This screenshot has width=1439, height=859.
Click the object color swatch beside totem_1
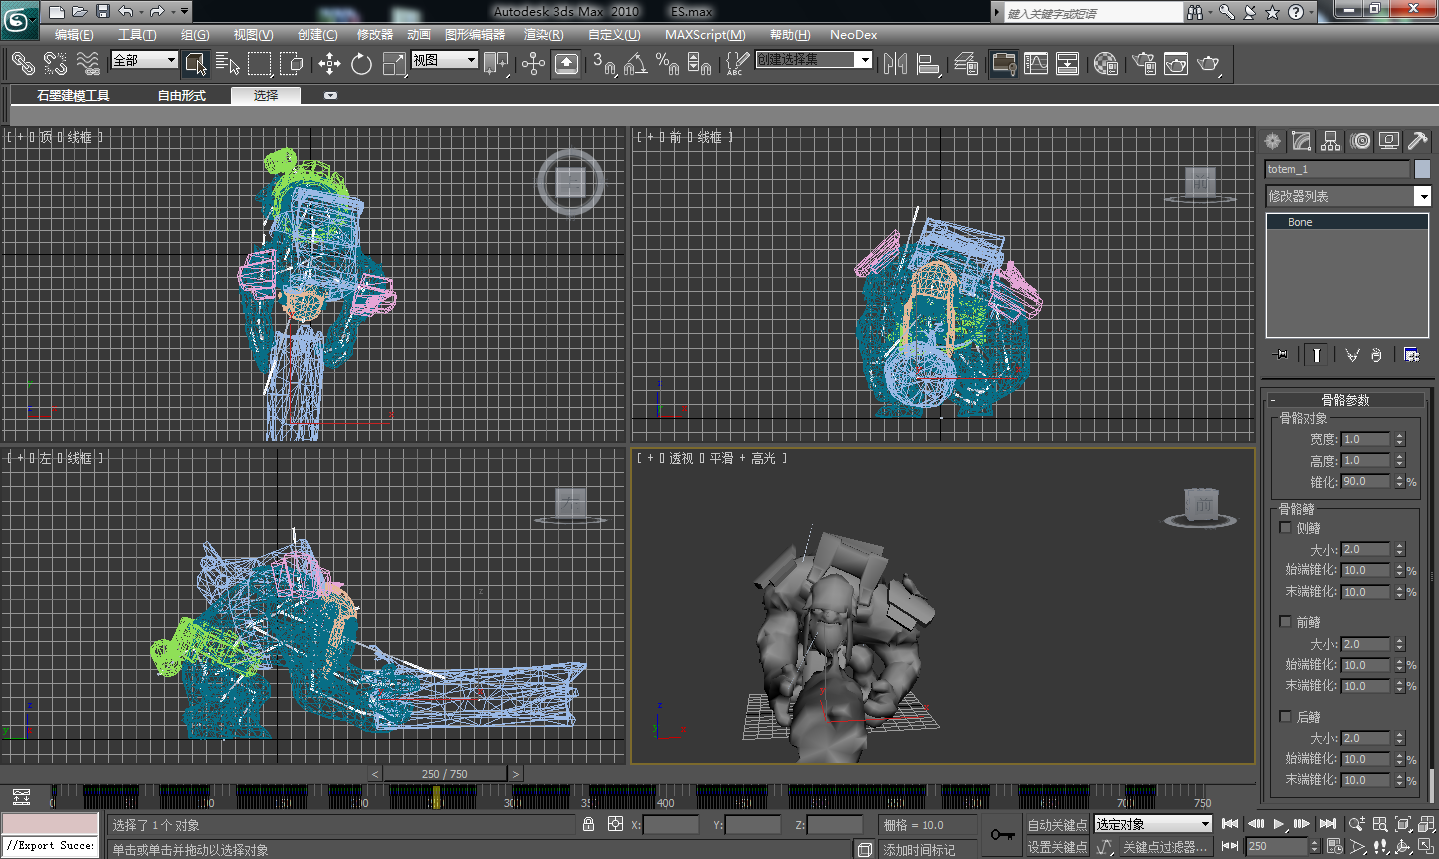point(1422,169)
